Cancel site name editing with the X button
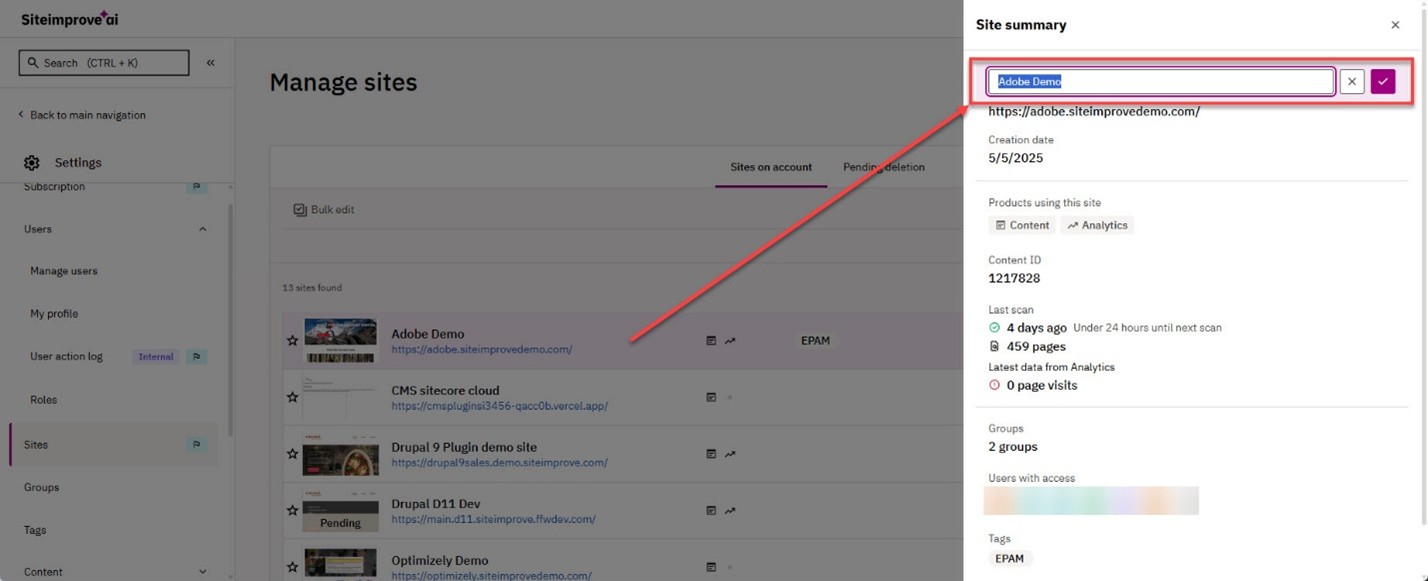 [1352, 82]
